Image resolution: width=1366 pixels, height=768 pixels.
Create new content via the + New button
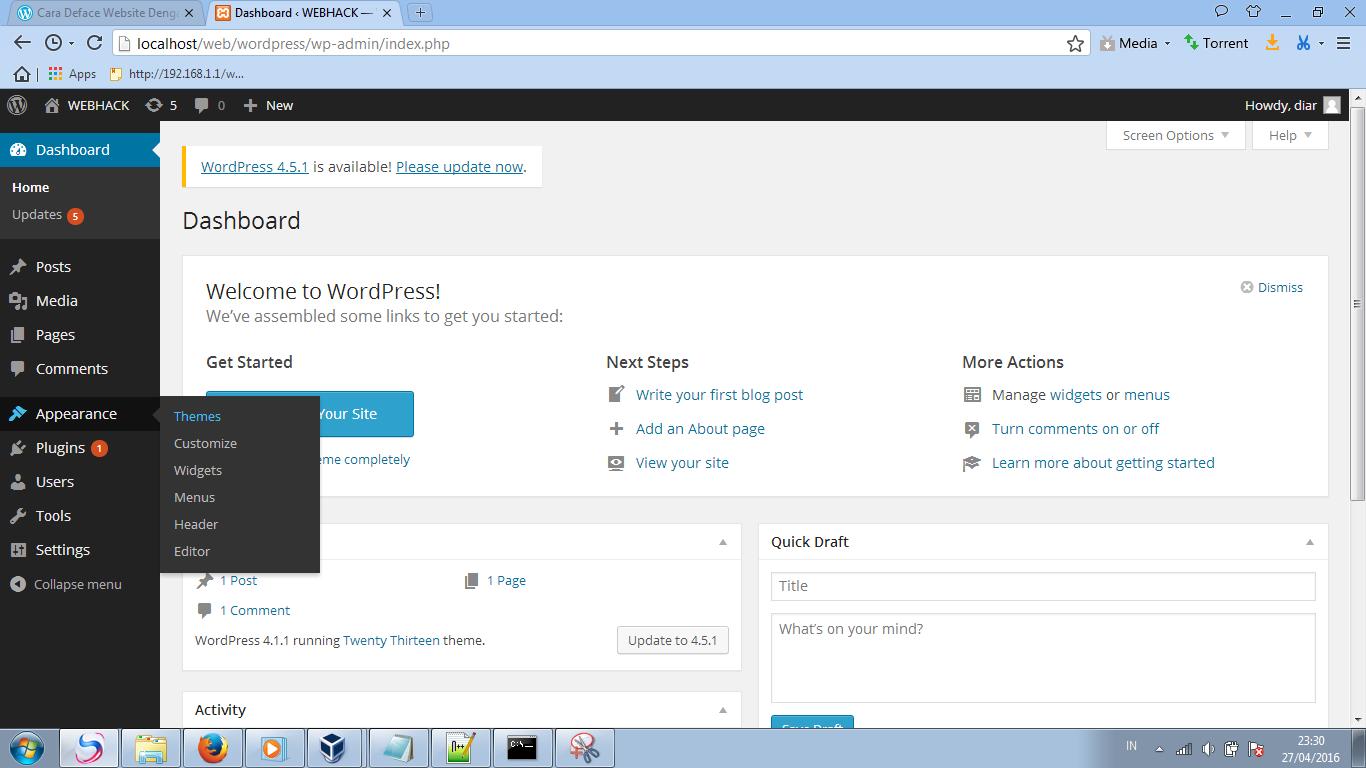pos(268,105)
